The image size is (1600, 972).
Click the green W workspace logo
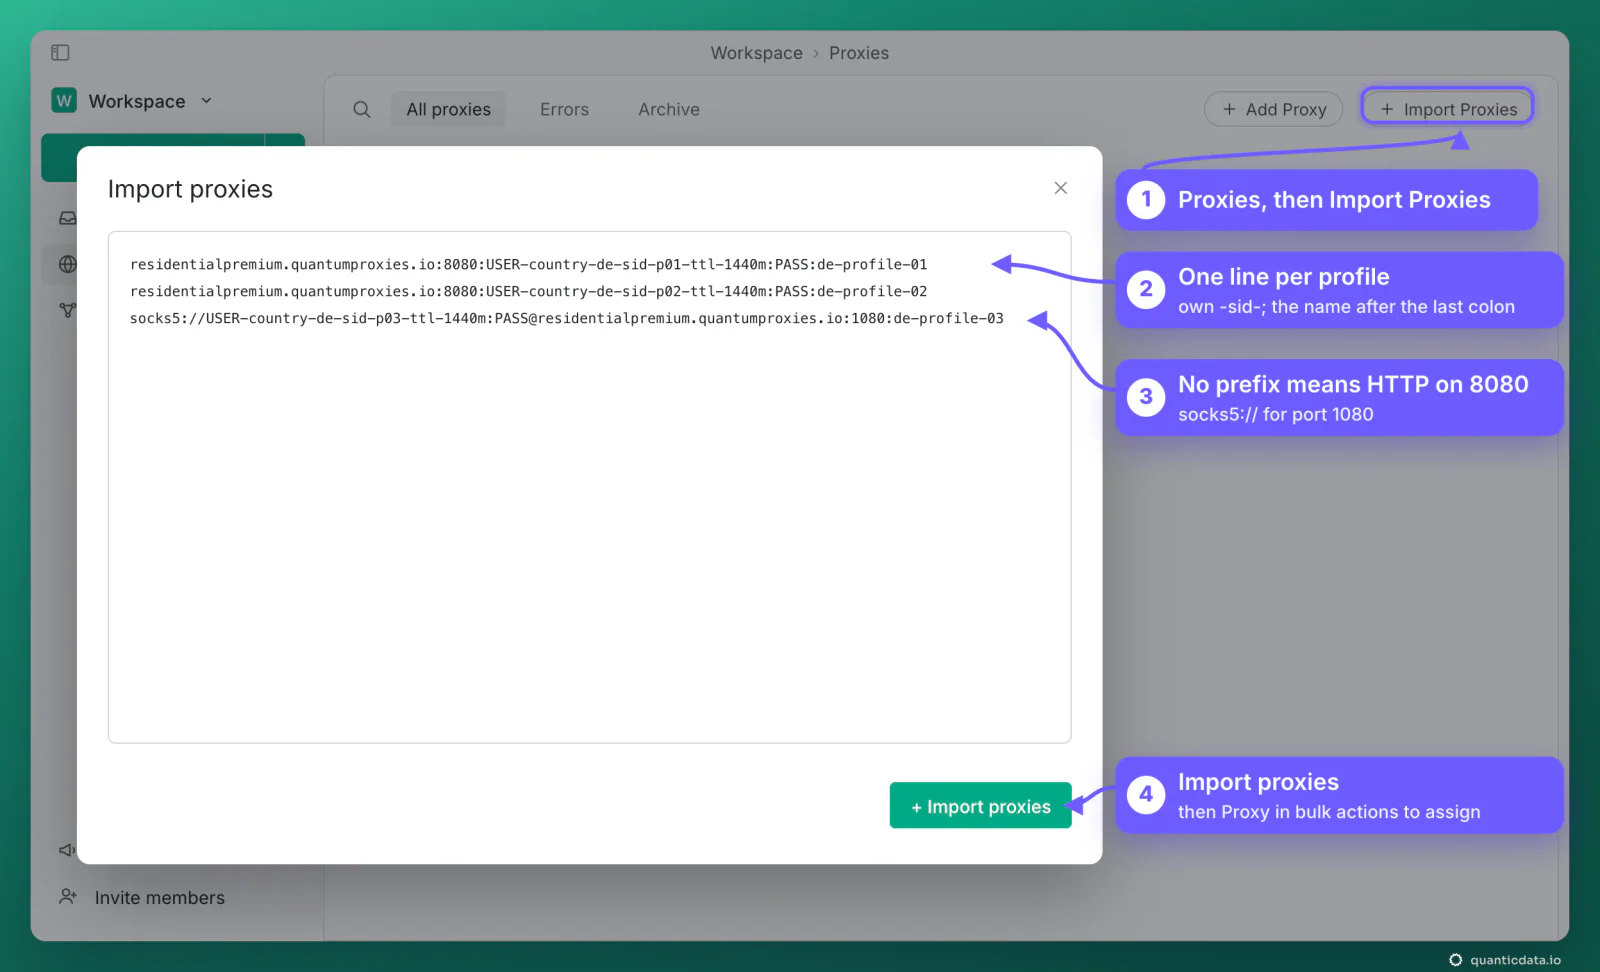[x=64, y=100]
